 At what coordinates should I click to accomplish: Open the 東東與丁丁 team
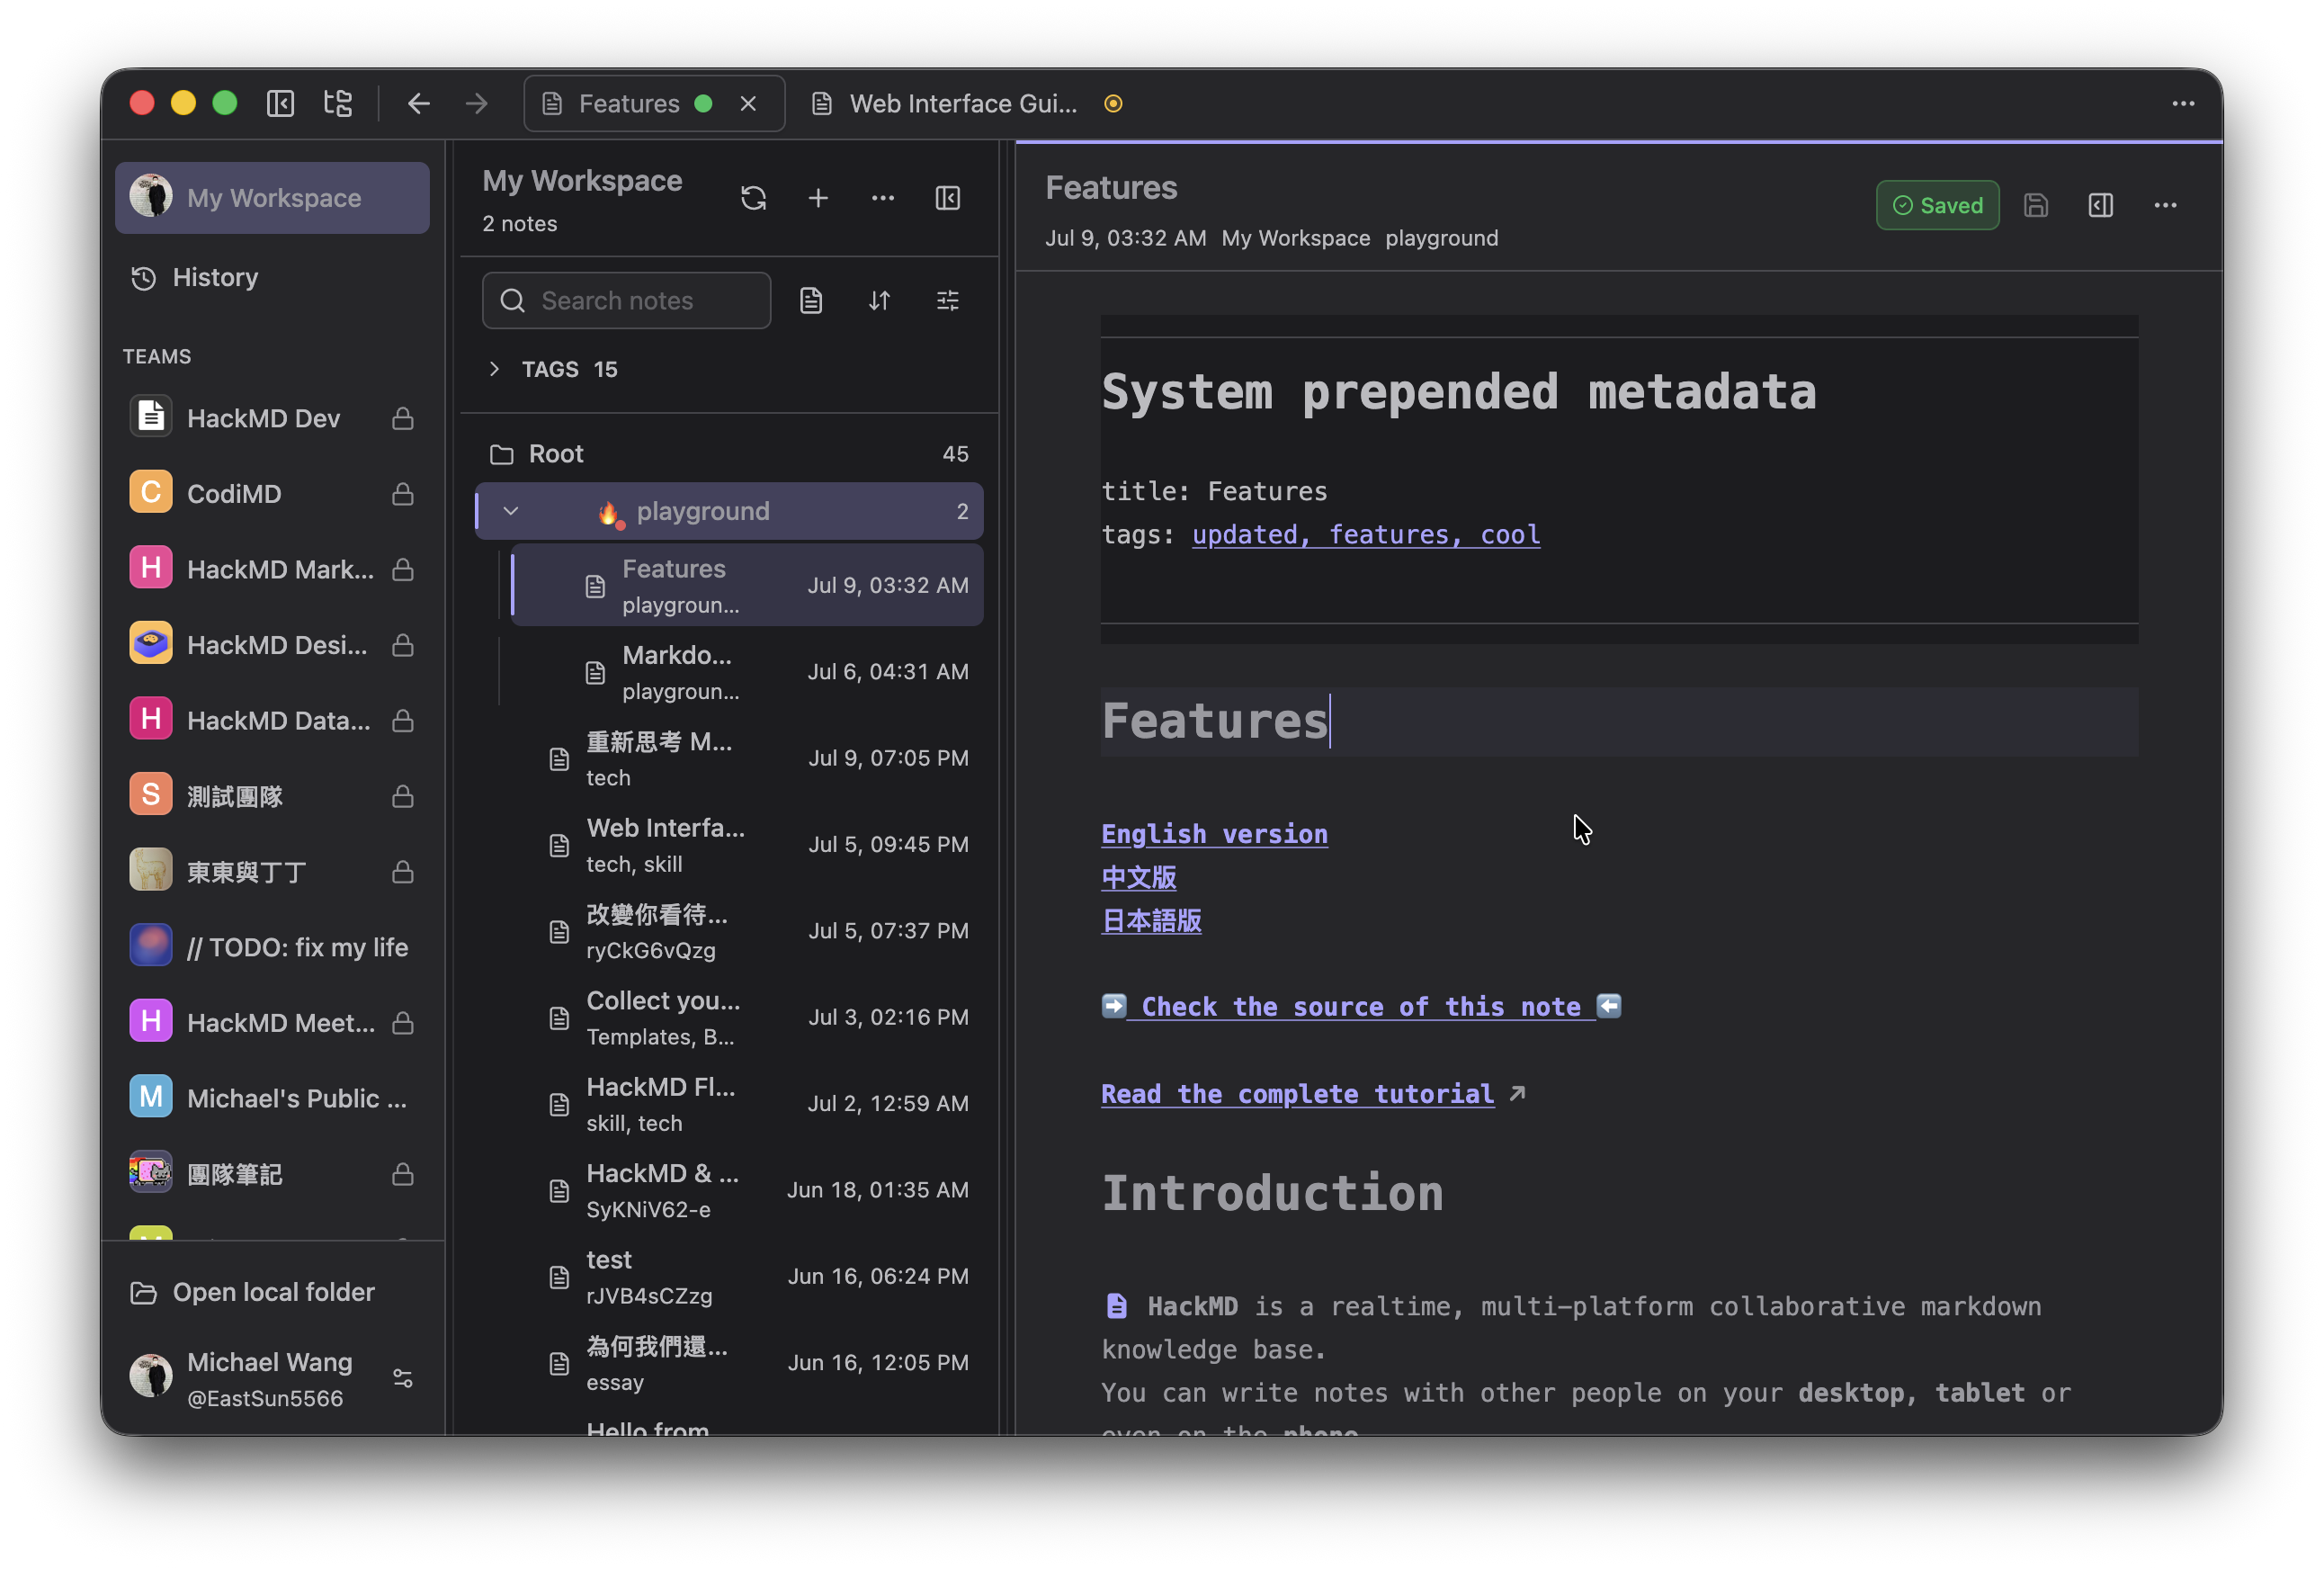pyautogui.click(x=272, y=871)
